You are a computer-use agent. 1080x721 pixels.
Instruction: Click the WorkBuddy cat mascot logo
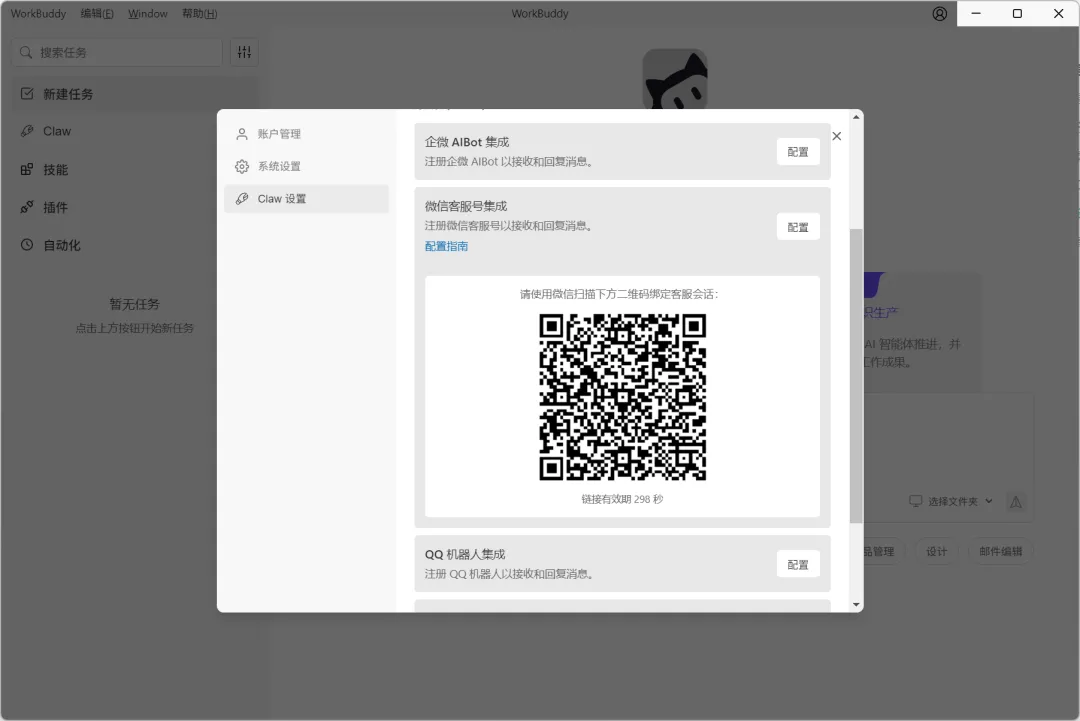point(675,79)
